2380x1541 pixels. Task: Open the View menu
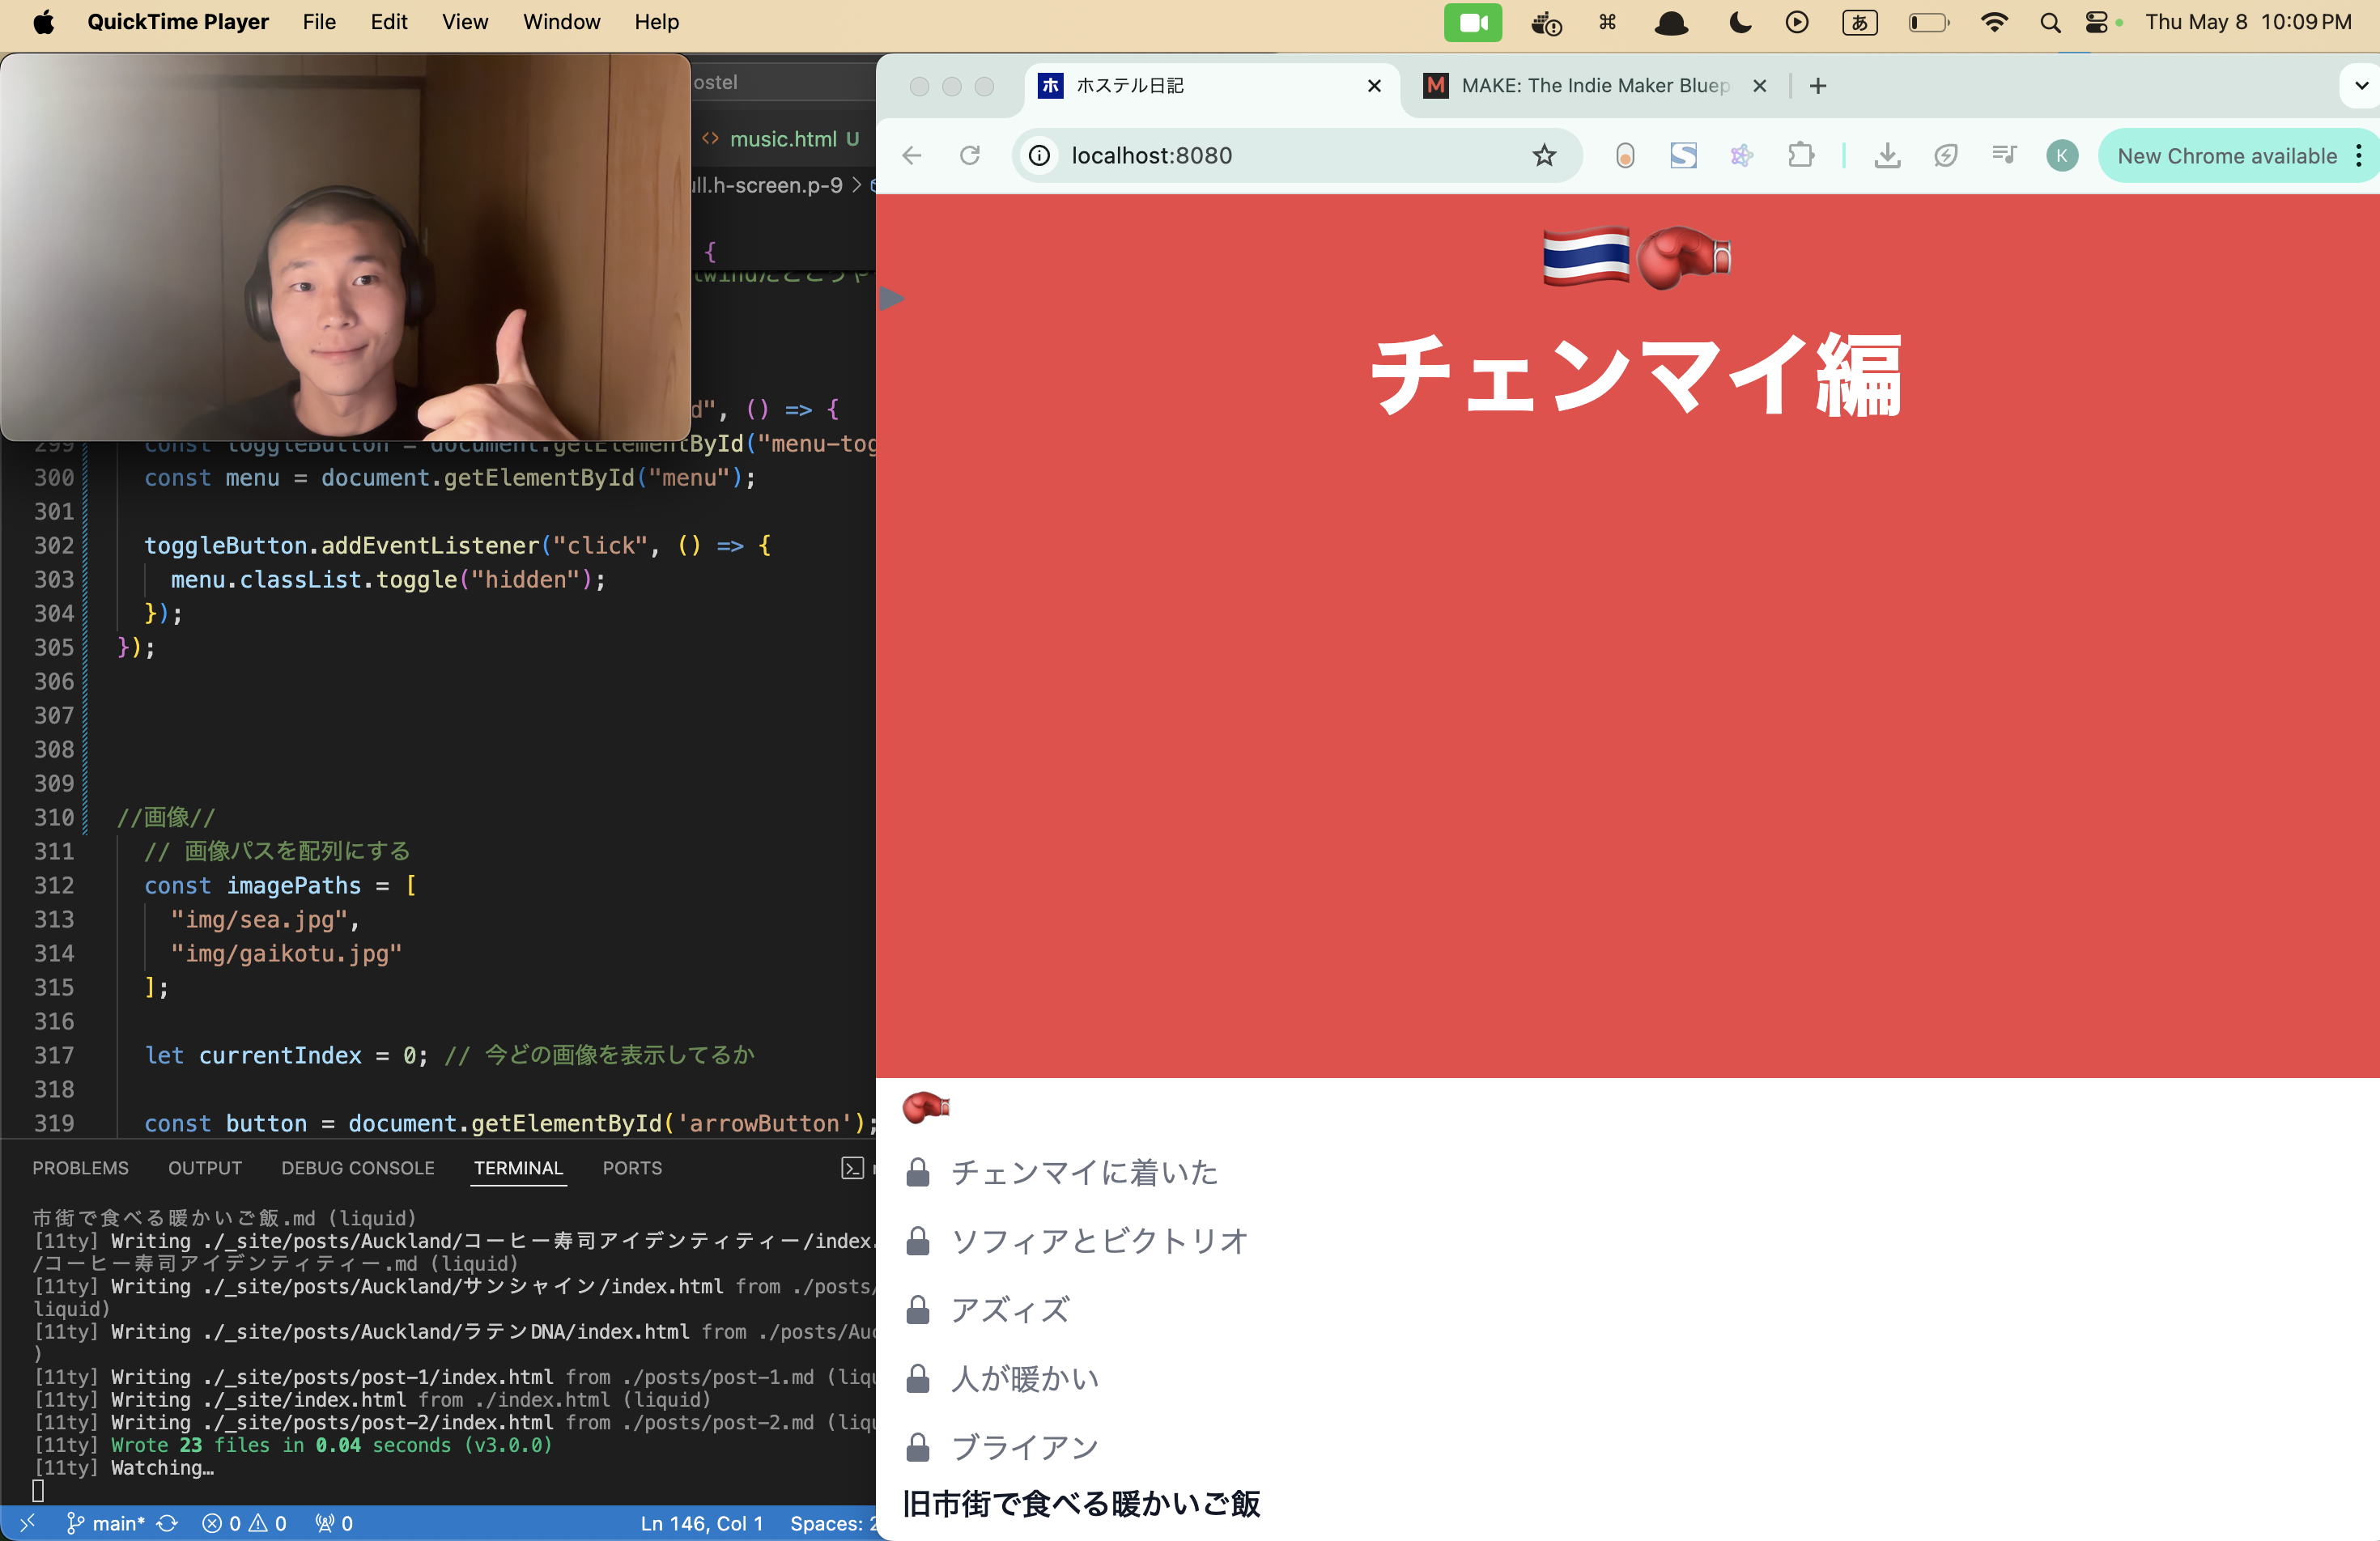[x=465, y=22]
